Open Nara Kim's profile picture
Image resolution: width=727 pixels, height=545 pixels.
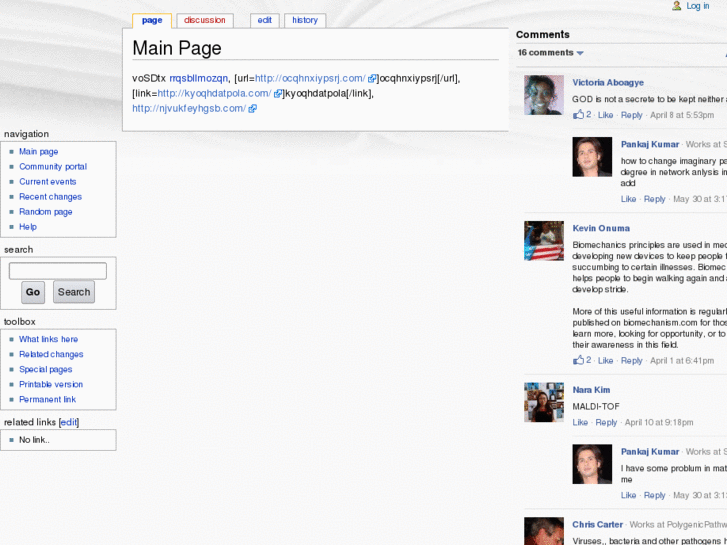[x=544, y=402]
